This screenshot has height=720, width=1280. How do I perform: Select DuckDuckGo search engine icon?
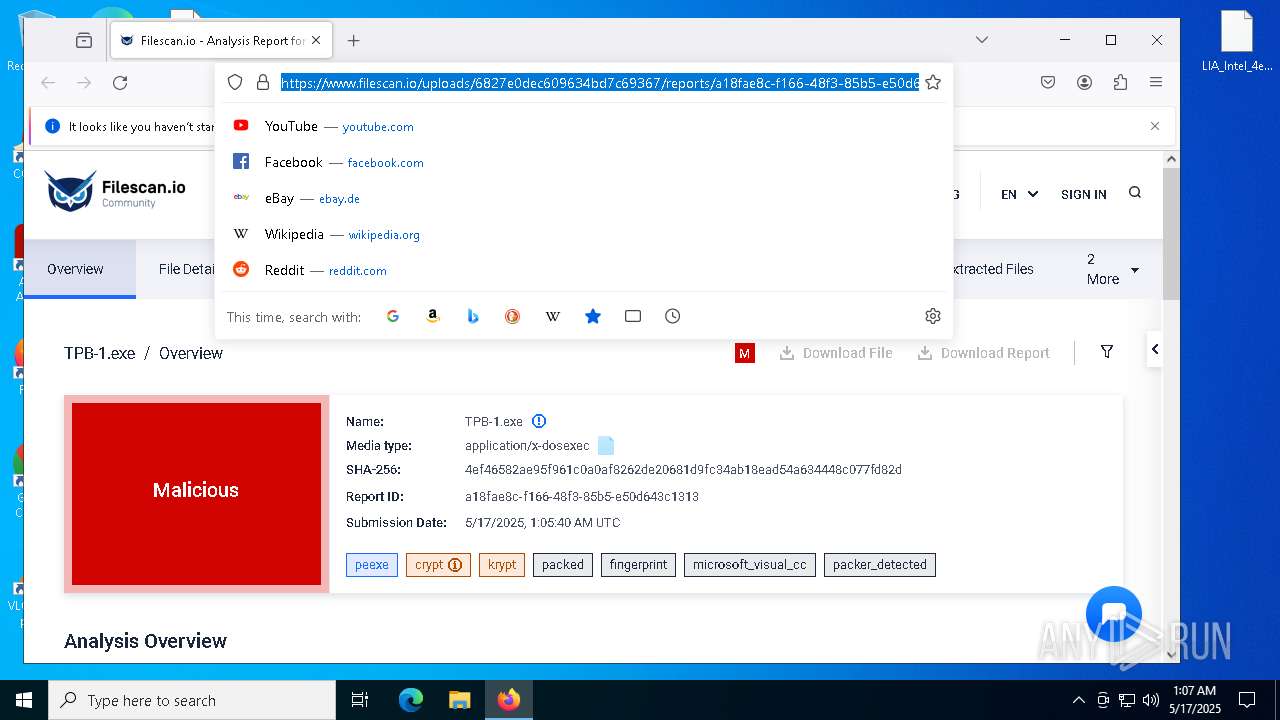[513, 316]
